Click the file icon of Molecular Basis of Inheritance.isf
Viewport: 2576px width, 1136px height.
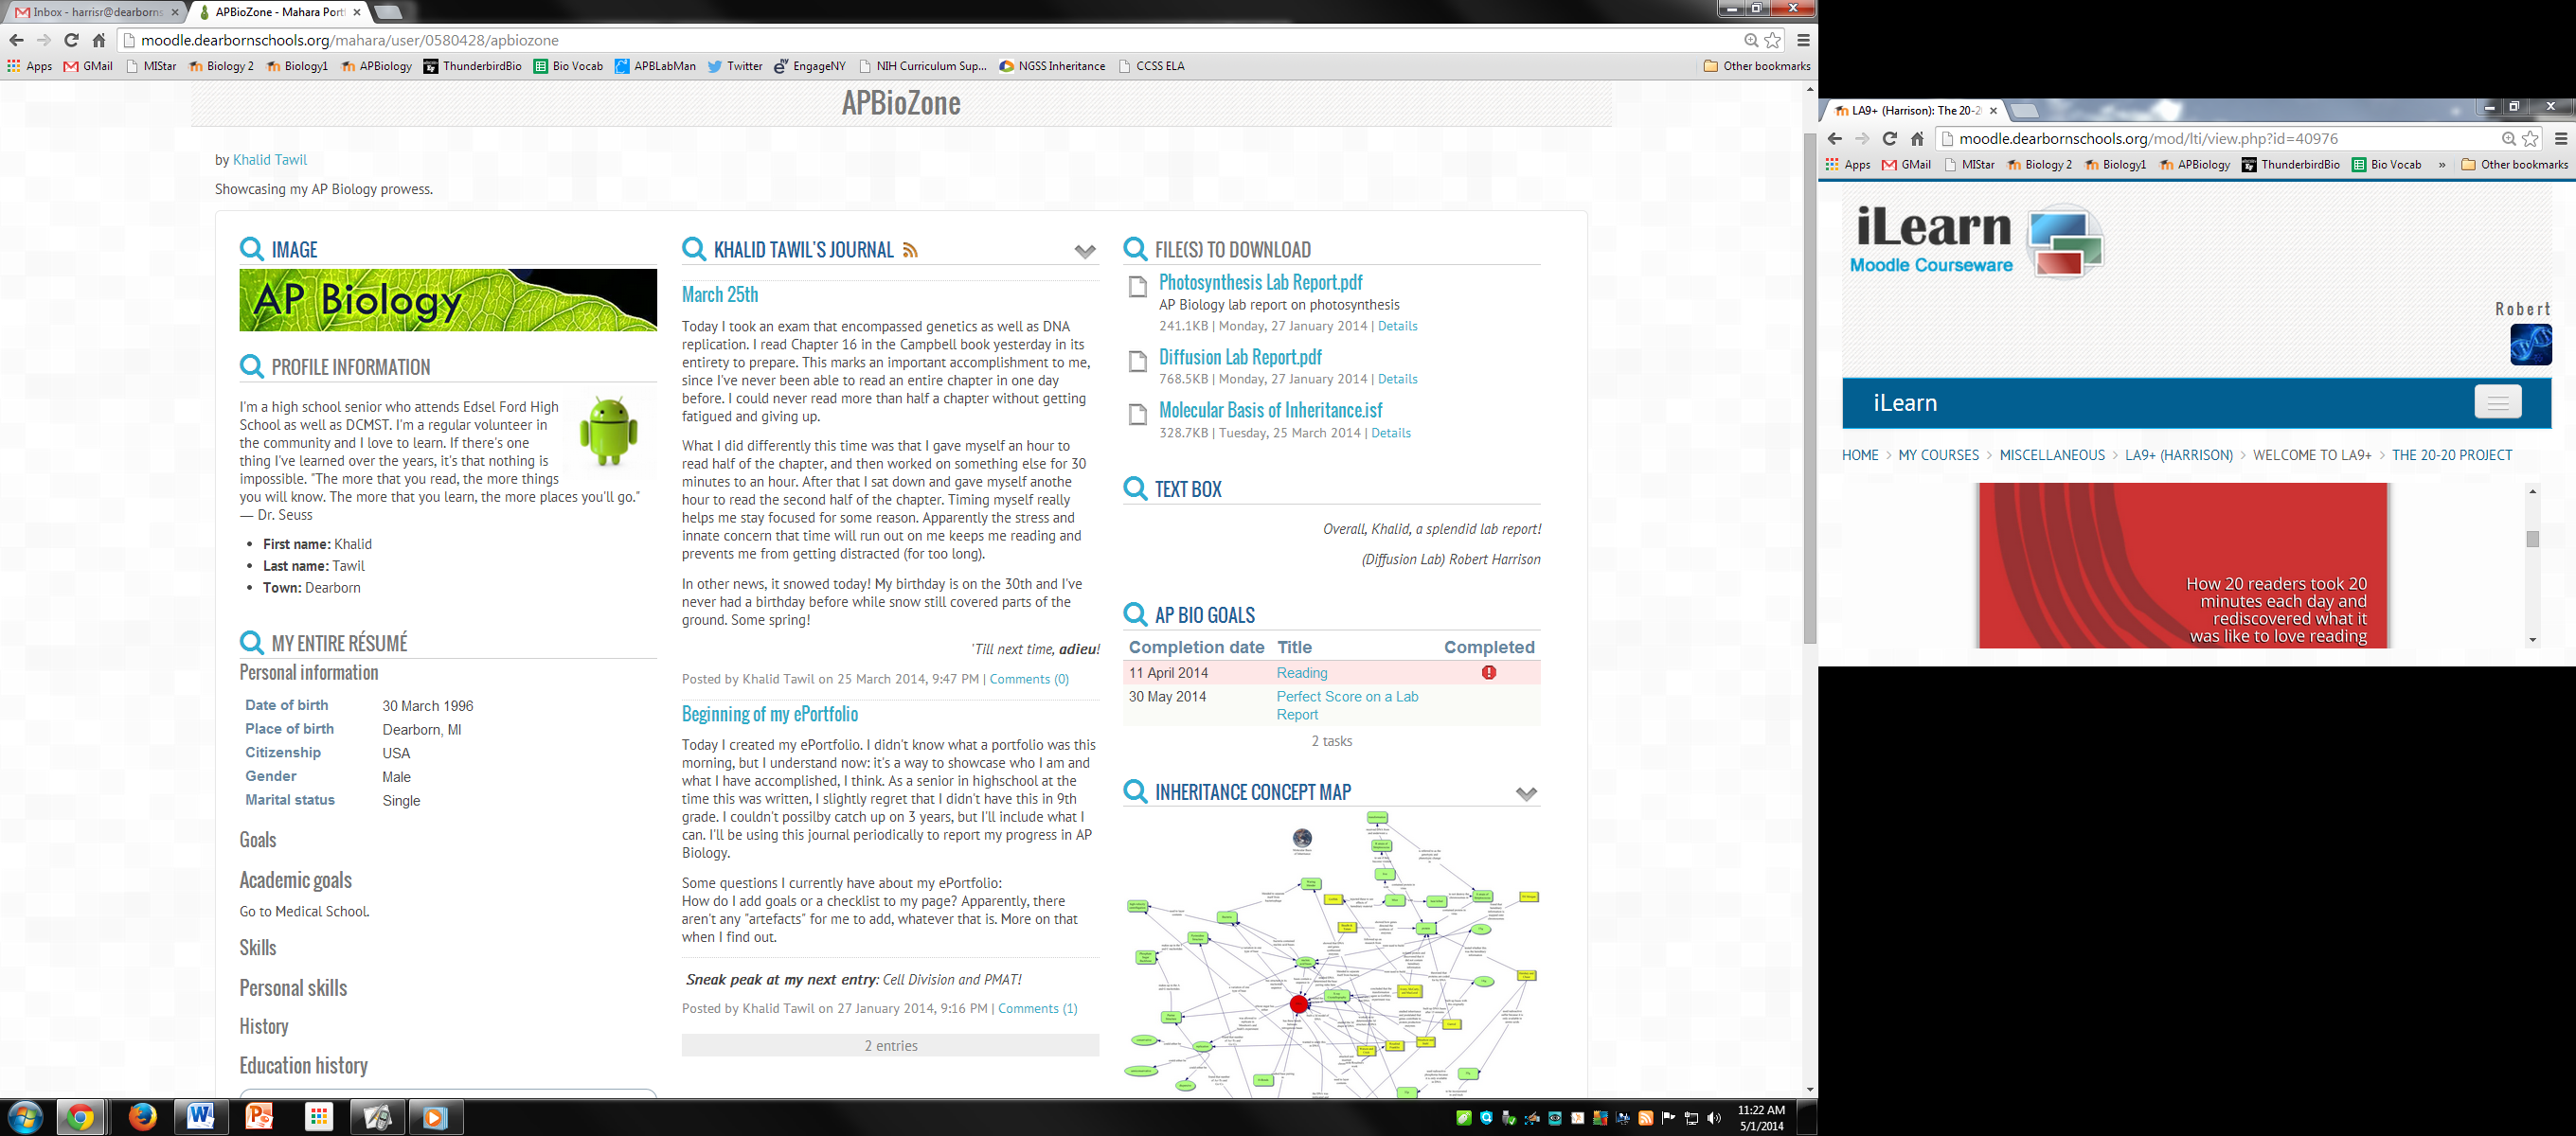(x=1137, y=415)
